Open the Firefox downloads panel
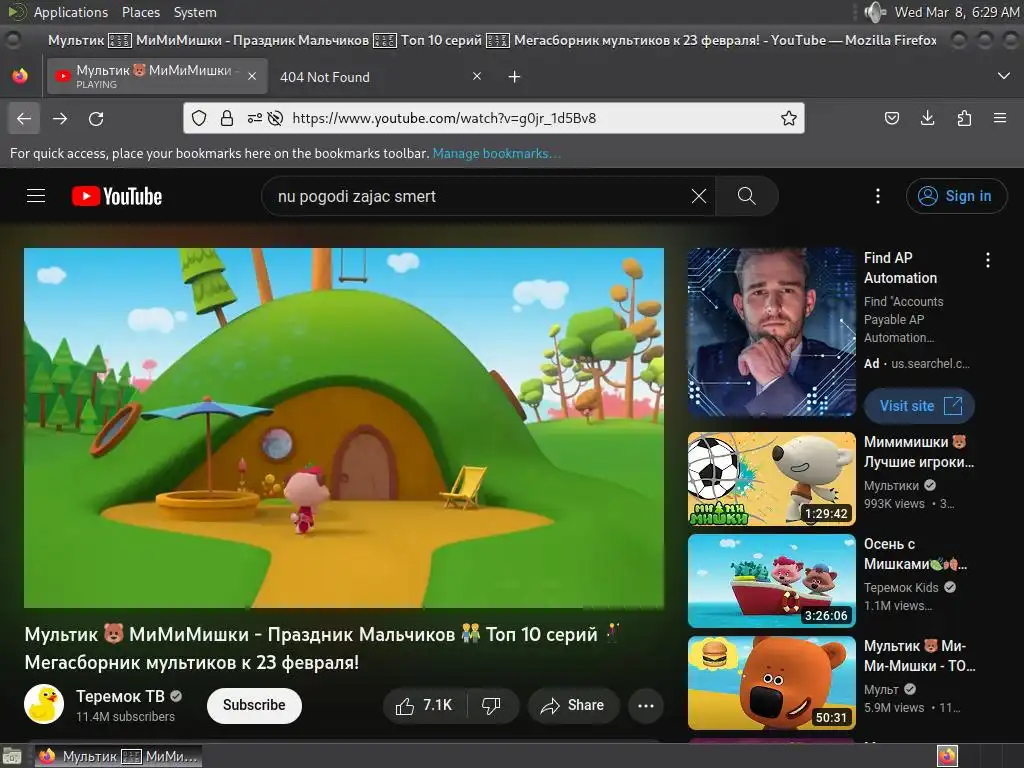This screenshot has width=1024, height=768. tap(927, 118)
